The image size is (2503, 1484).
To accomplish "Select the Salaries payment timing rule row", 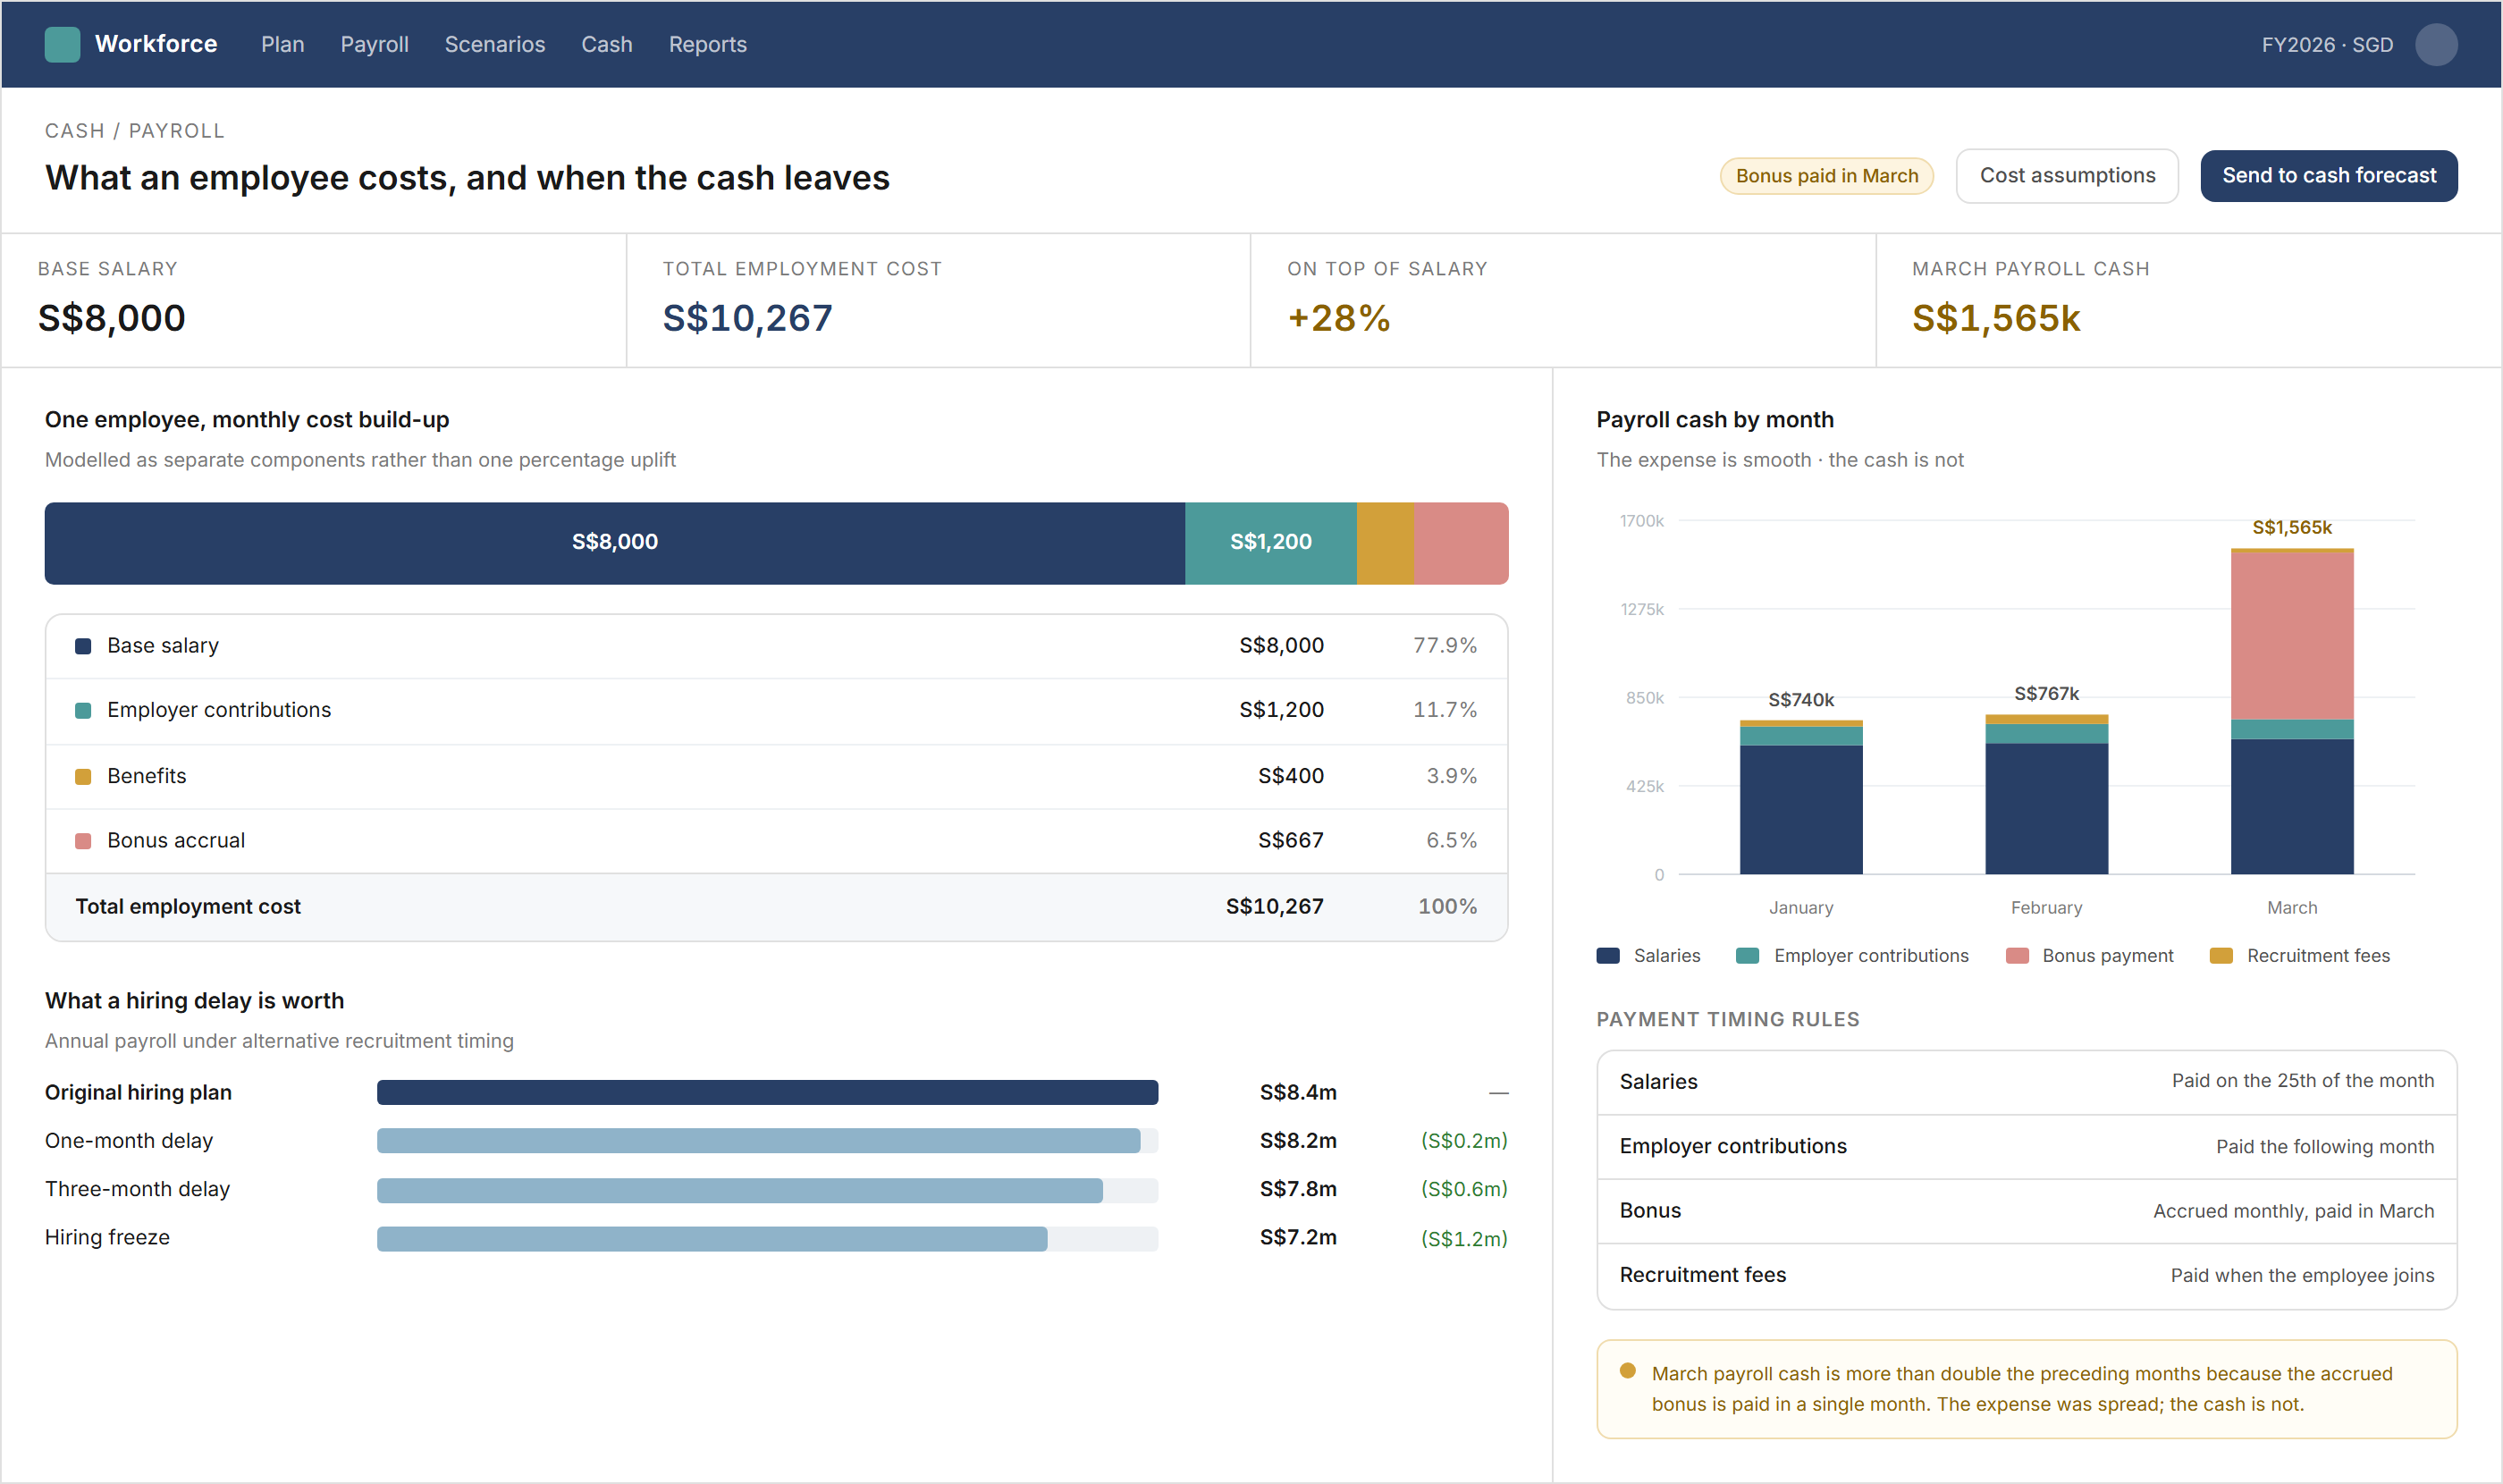I will pyautogui.click(x=2026, y=1082).
